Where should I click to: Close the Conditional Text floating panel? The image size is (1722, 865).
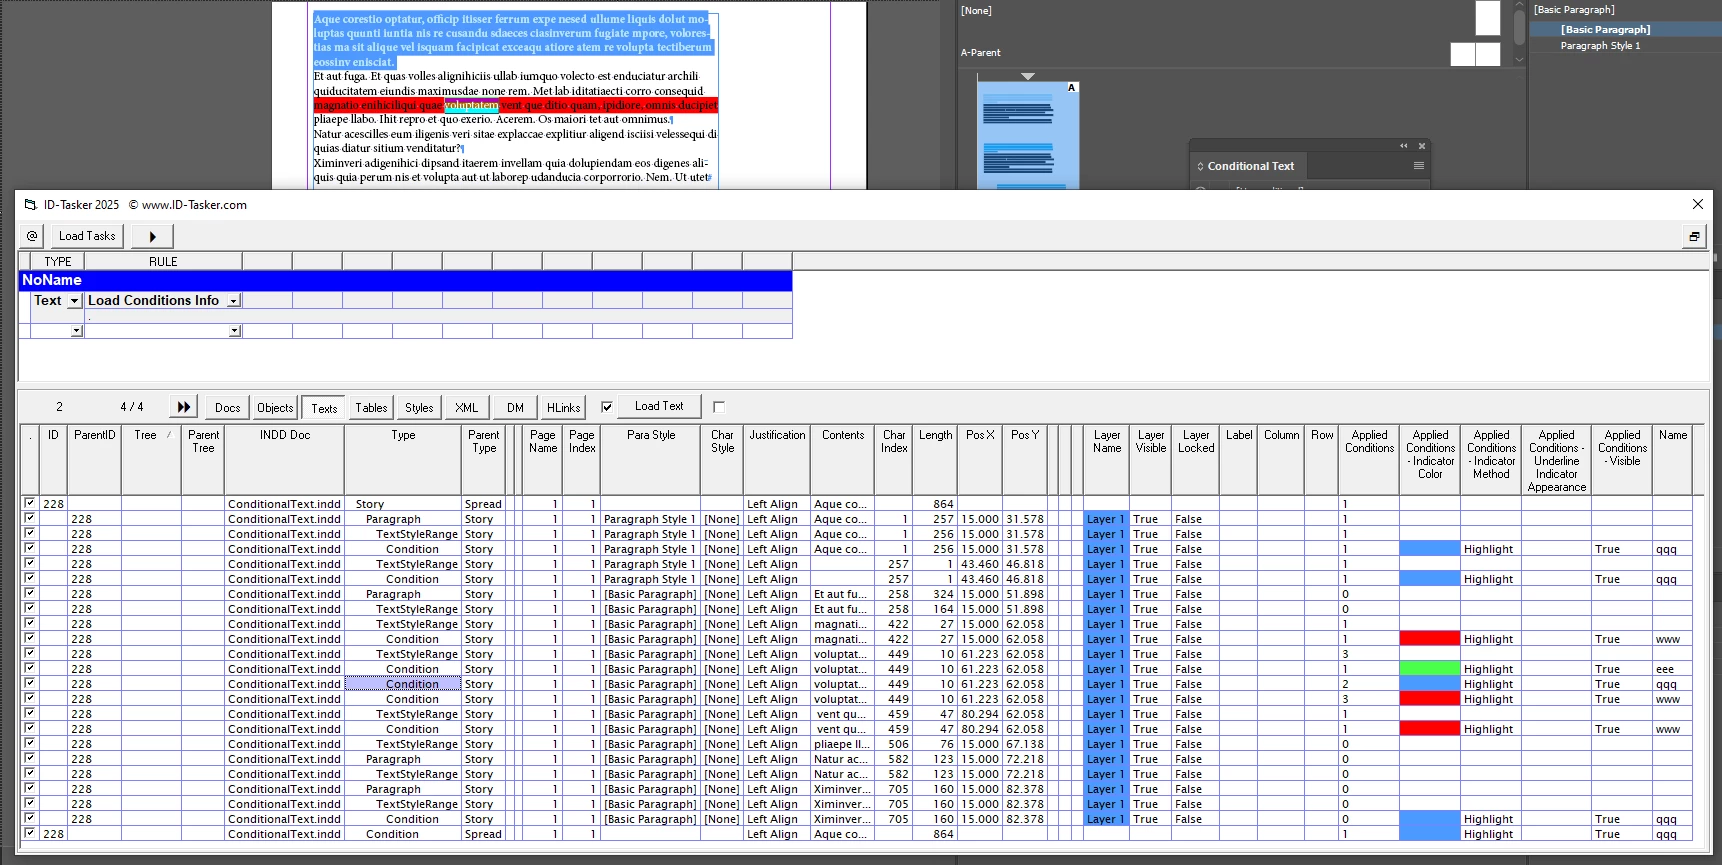[1421, 146]
